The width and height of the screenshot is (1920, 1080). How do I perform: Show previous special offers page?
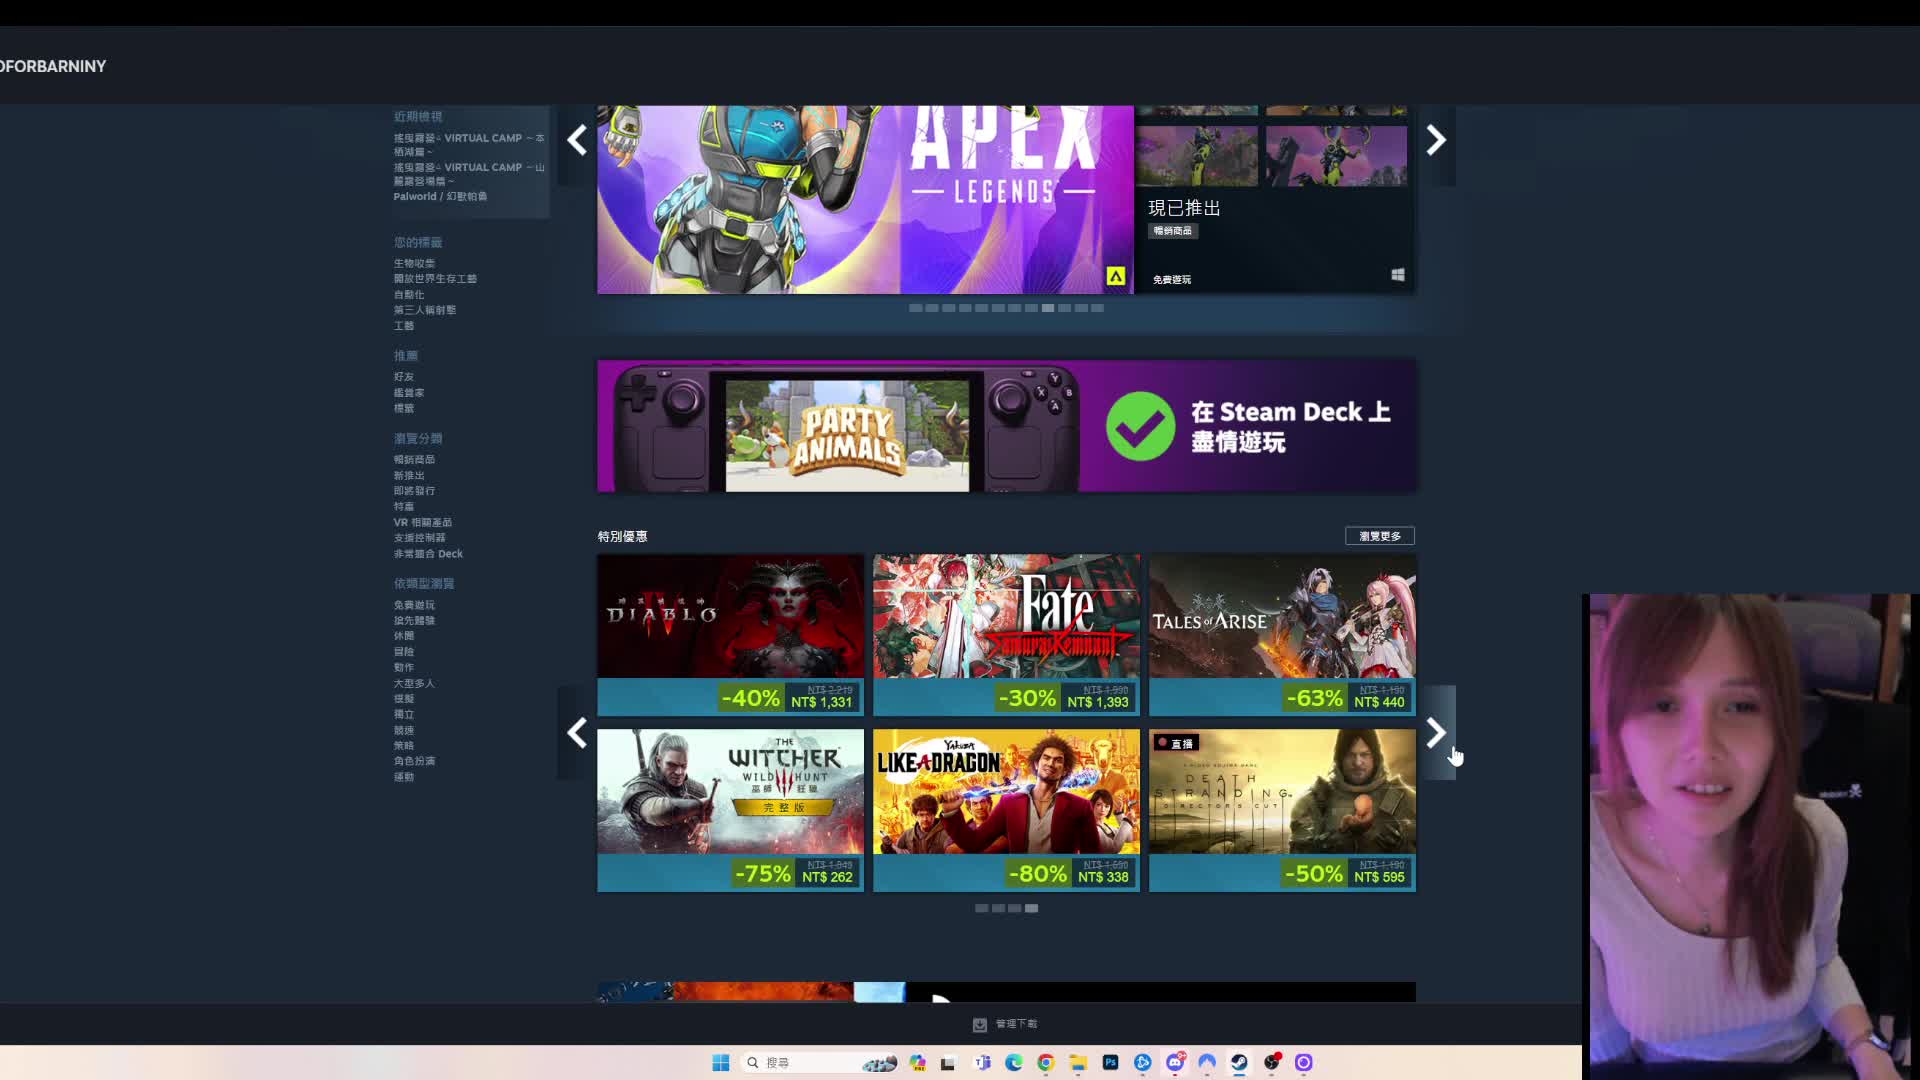(x=577, y=733)
